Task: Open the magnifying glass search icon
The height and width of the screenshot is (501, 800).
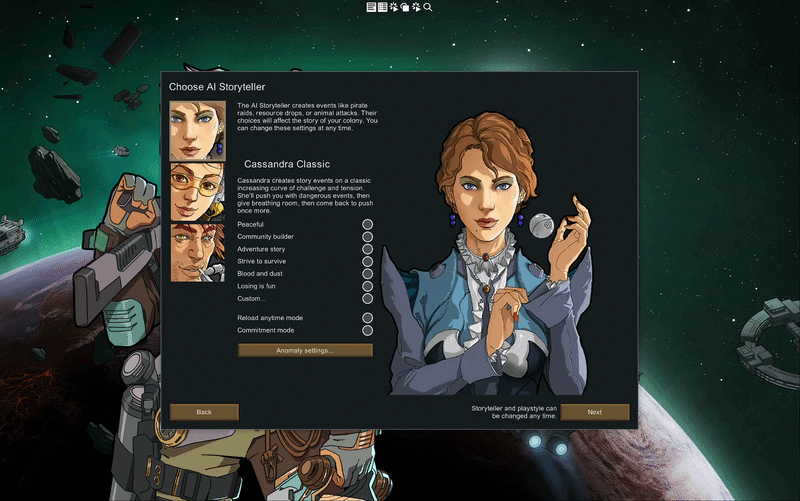Action: pyautogui.click(x=428, y=7)
